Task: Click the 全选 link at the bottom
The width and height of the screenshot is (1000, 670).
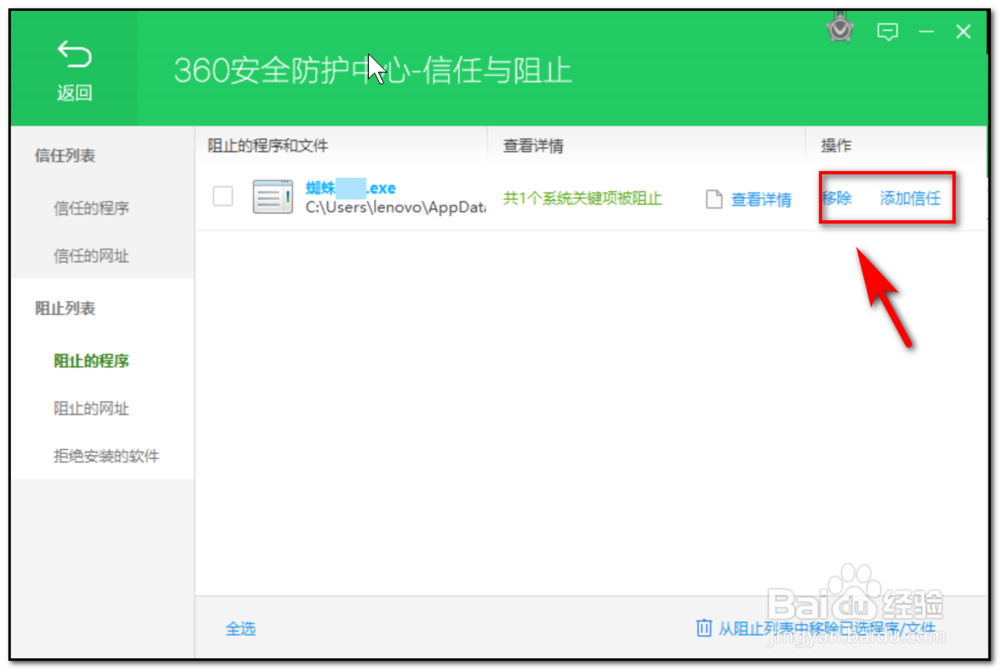Action: tap(240, 629)
